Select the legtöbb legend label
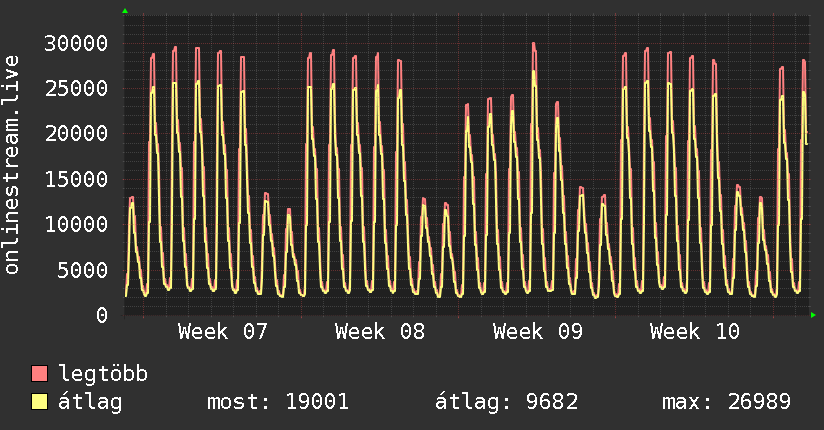 coord(104,374)
